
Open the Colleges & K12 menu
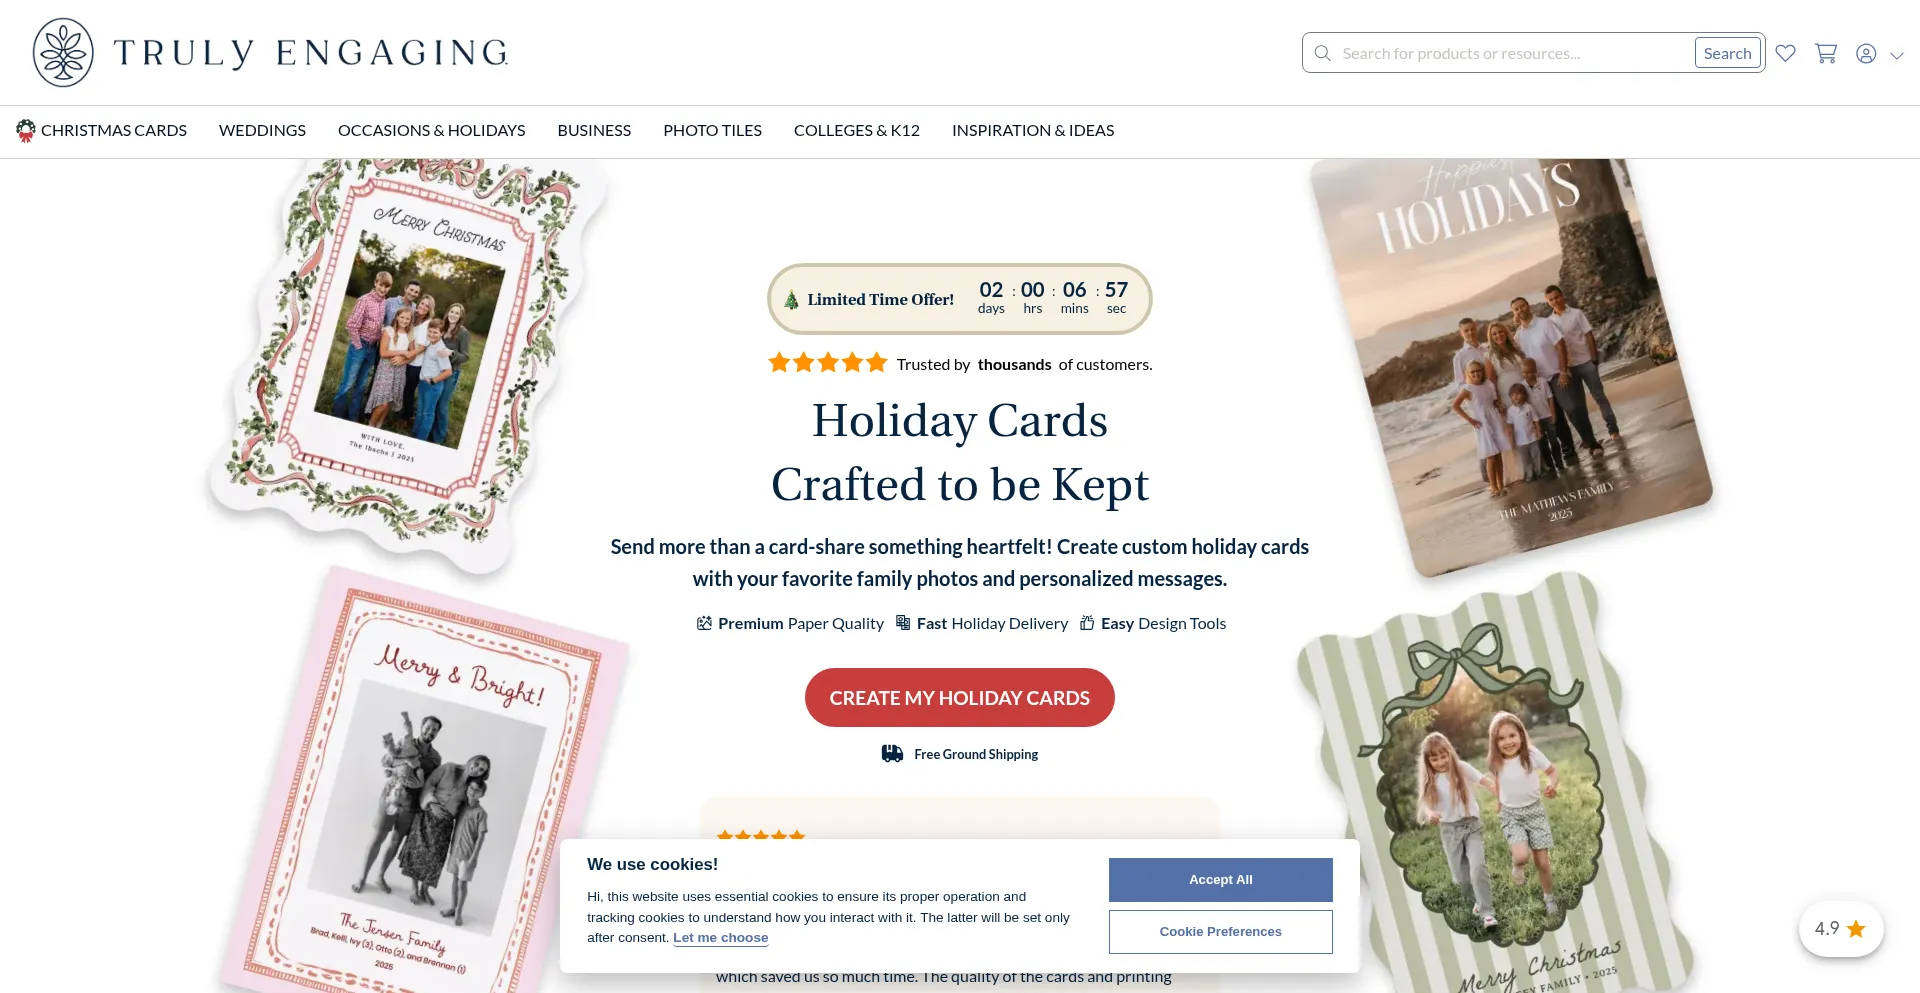pos(856,131)
